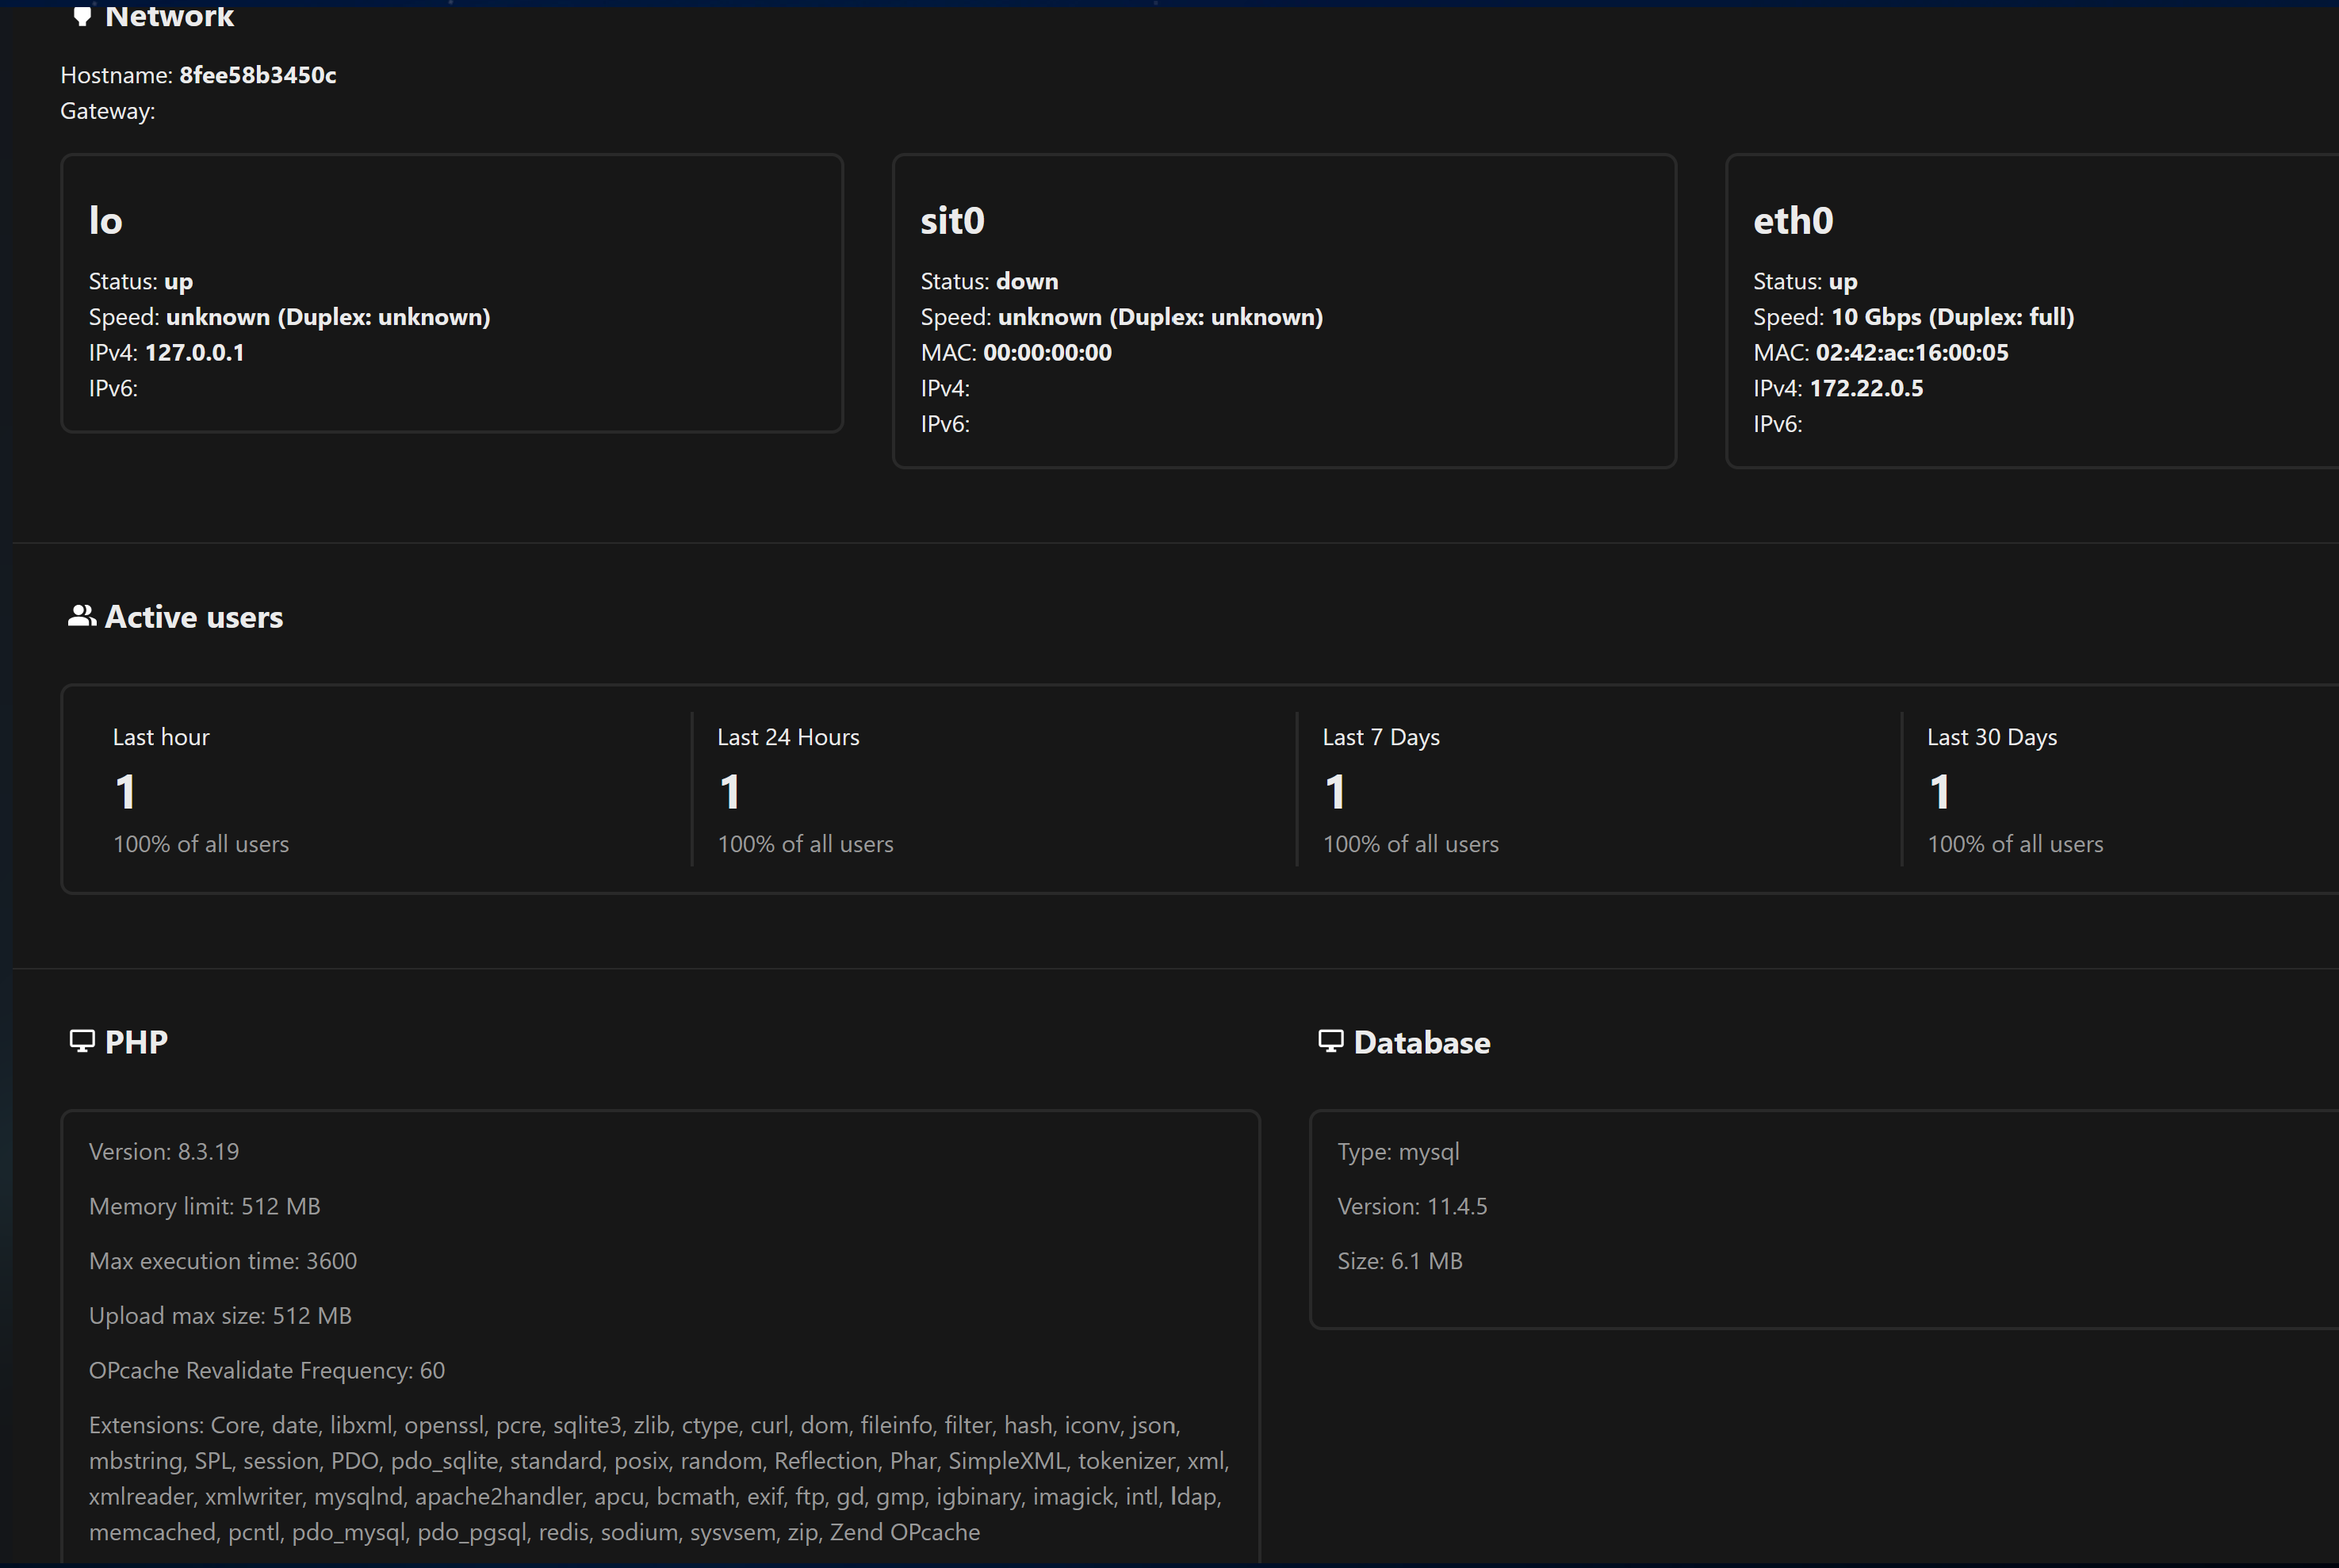Click the lo interface card title
Viewport: 2339px width, 1568px height.
tap(106, 221)
